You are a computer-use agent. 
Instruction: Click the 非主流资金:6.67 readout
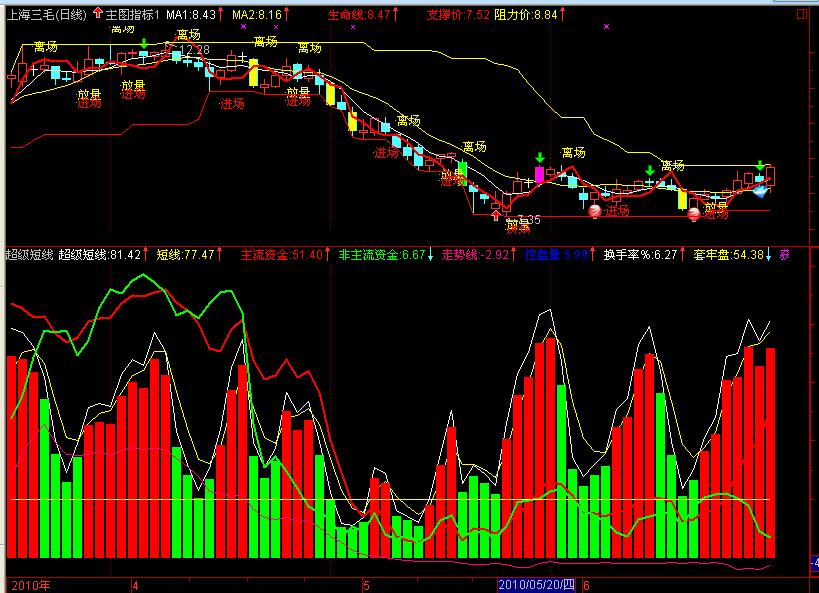pos(382,254)
